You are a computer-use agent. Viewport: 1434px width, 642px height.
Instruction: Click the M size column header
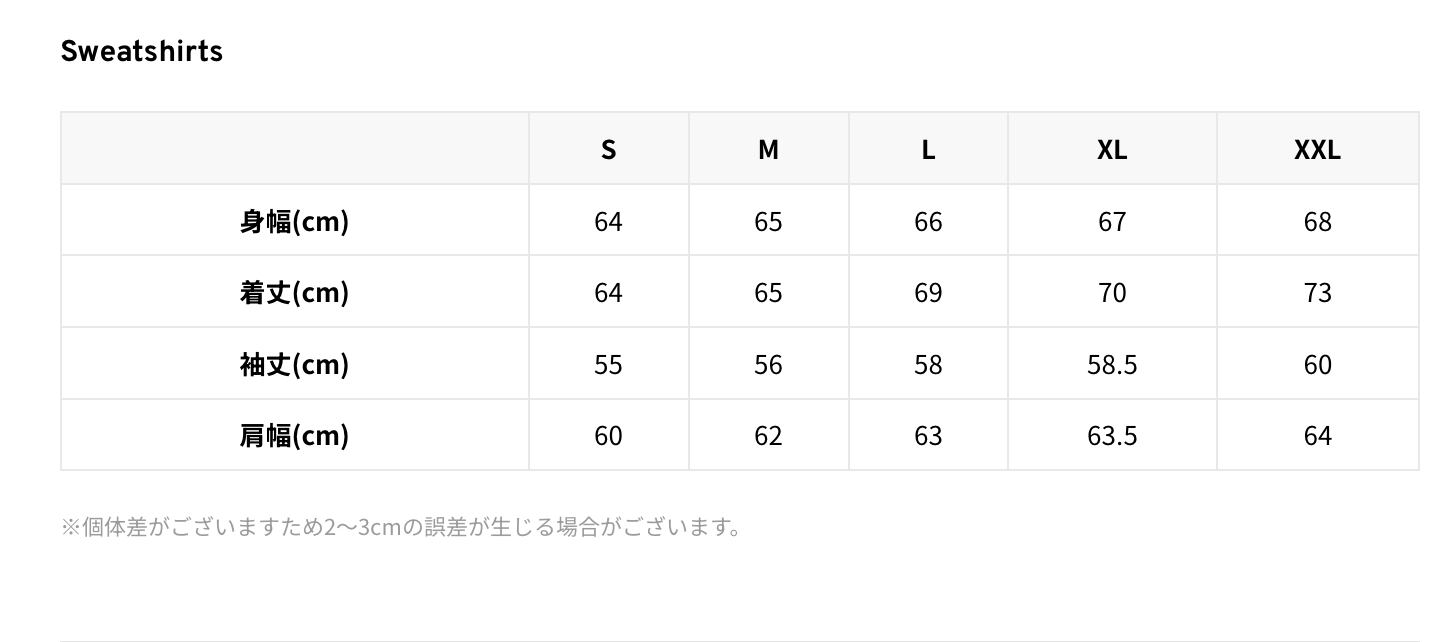[x=768, y=149]
